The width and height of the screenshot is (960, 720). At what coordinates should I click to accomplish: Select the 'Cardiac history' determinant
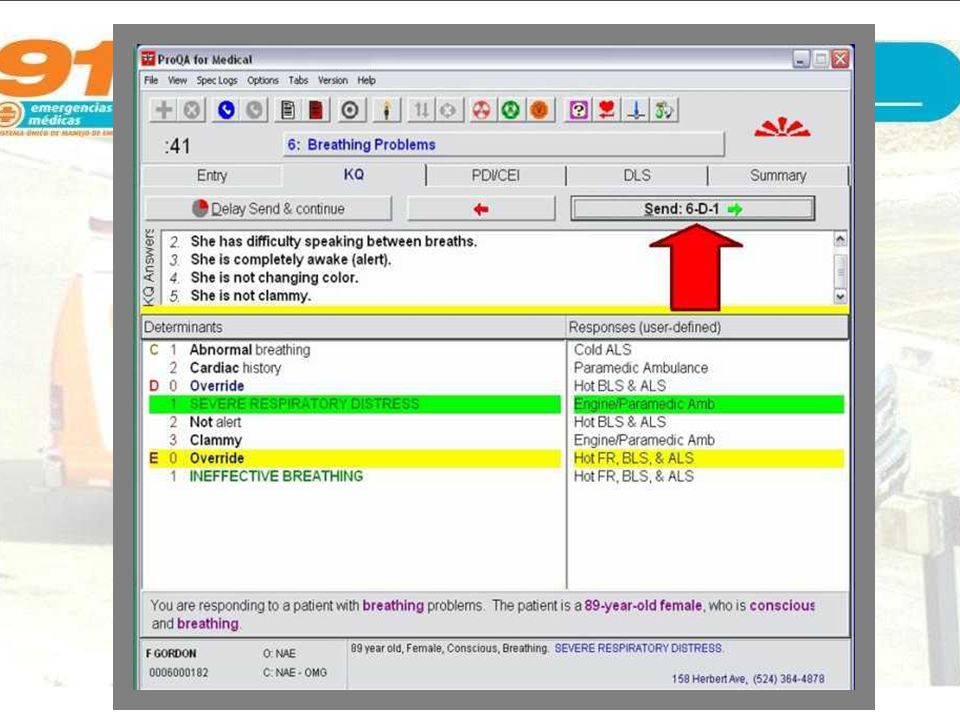point(235,368)
